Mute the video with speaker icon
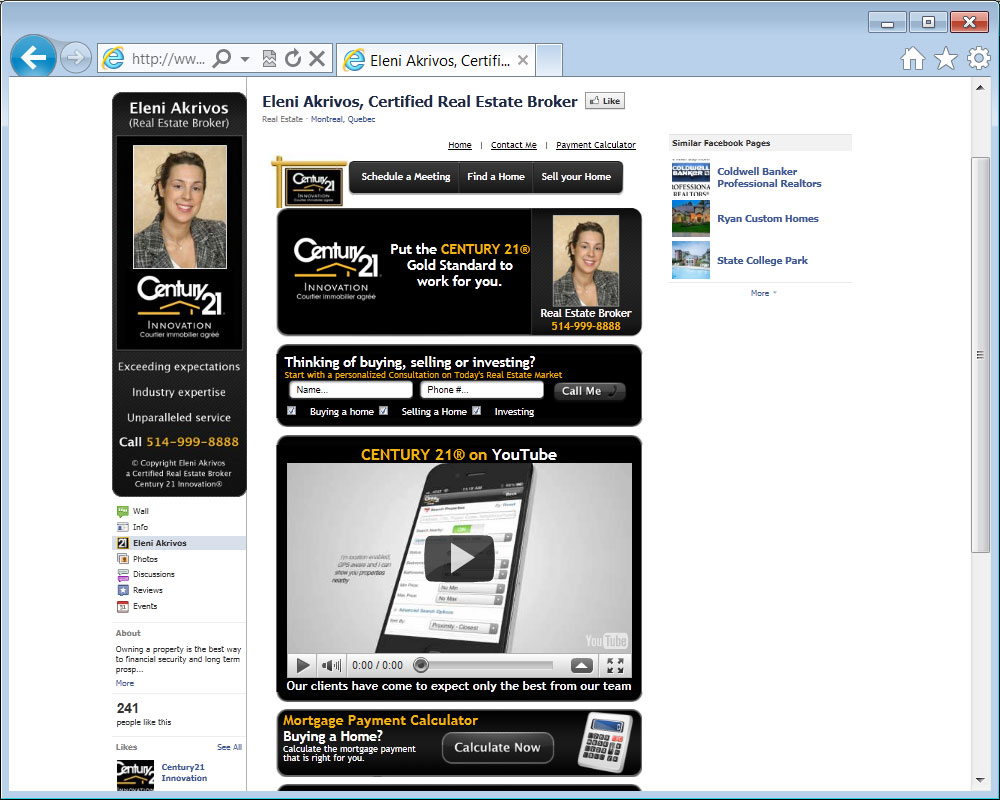The image size is (1000, 800). point(331,665)
